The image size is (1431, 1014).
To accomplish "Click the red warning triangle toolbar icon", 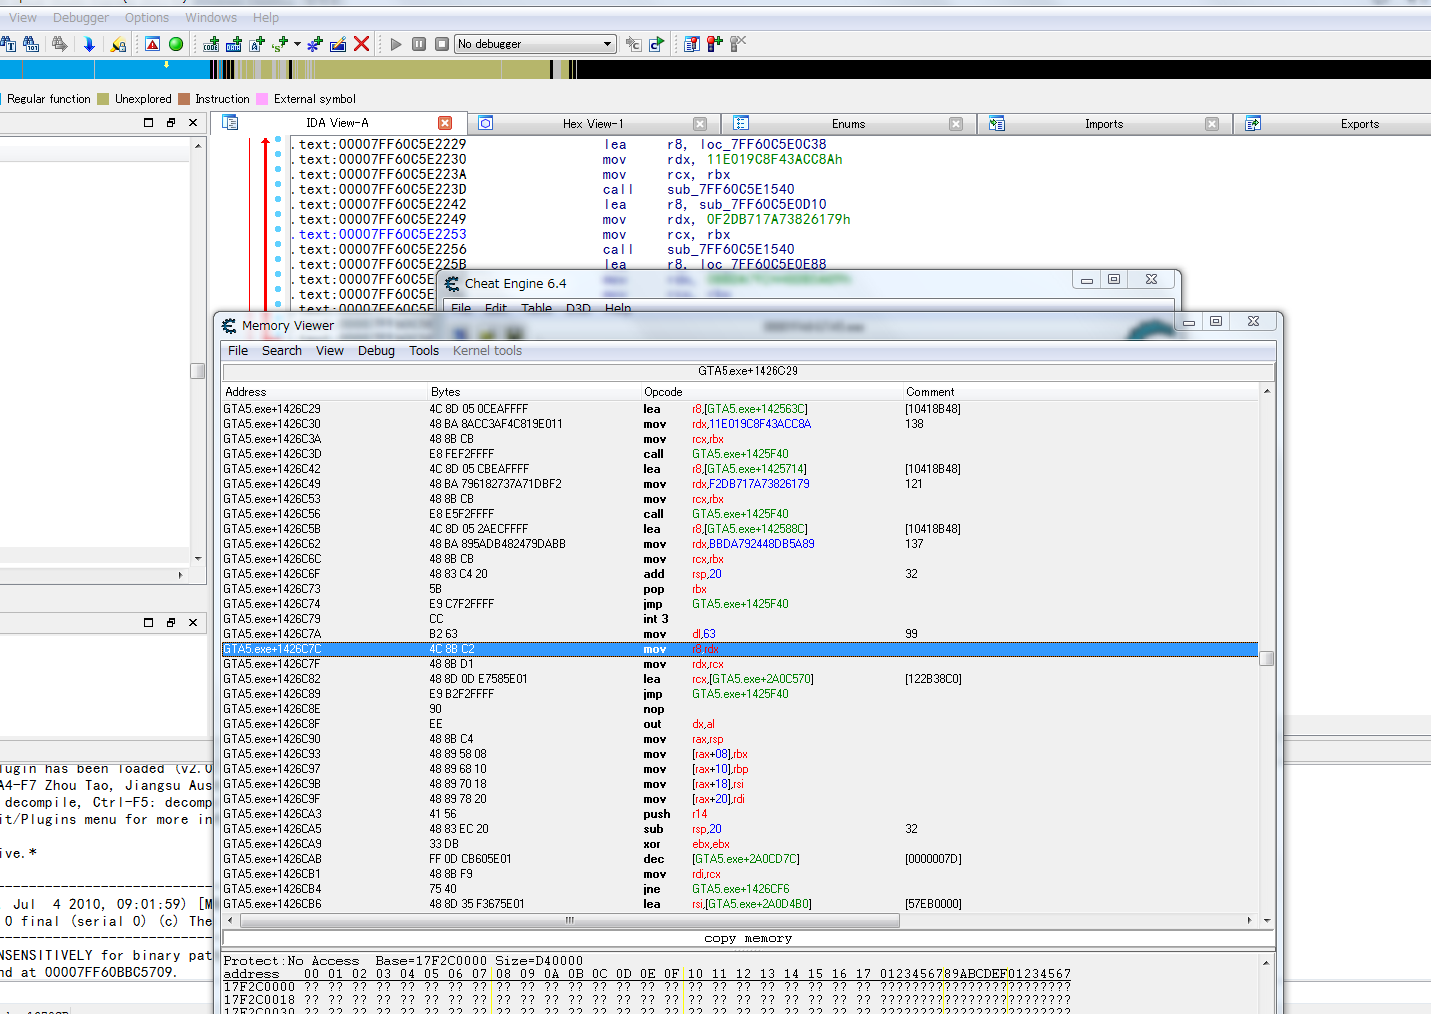I will point(152,44).
